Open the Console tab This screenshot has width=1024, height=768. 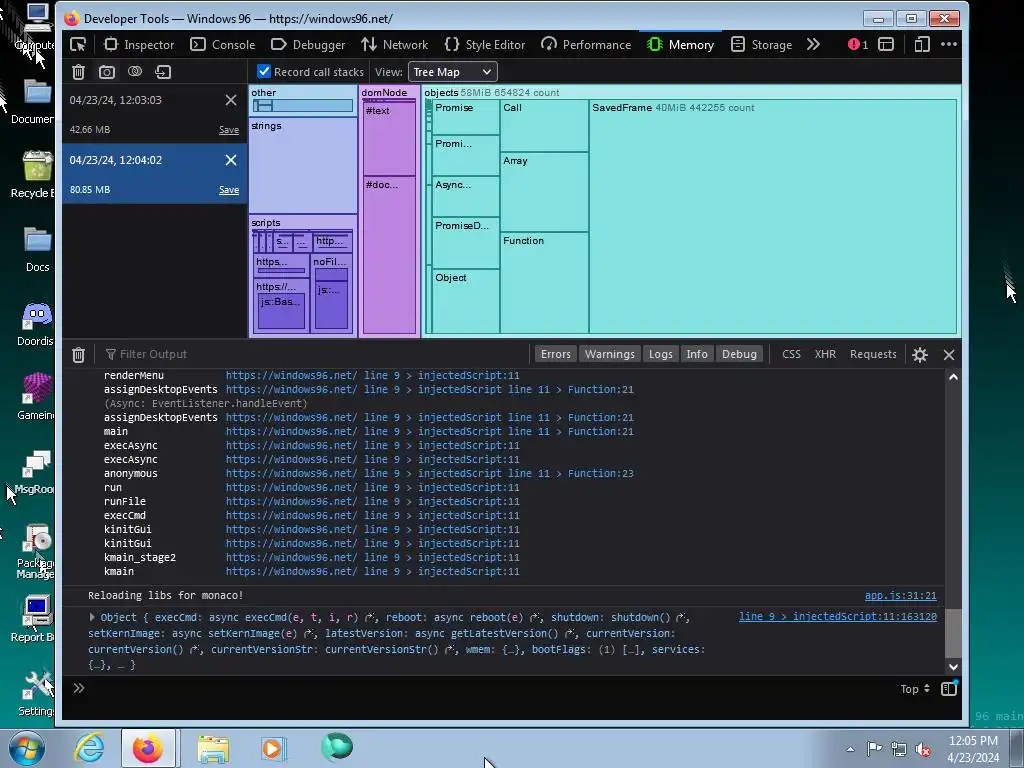click(x=223, y=44)
